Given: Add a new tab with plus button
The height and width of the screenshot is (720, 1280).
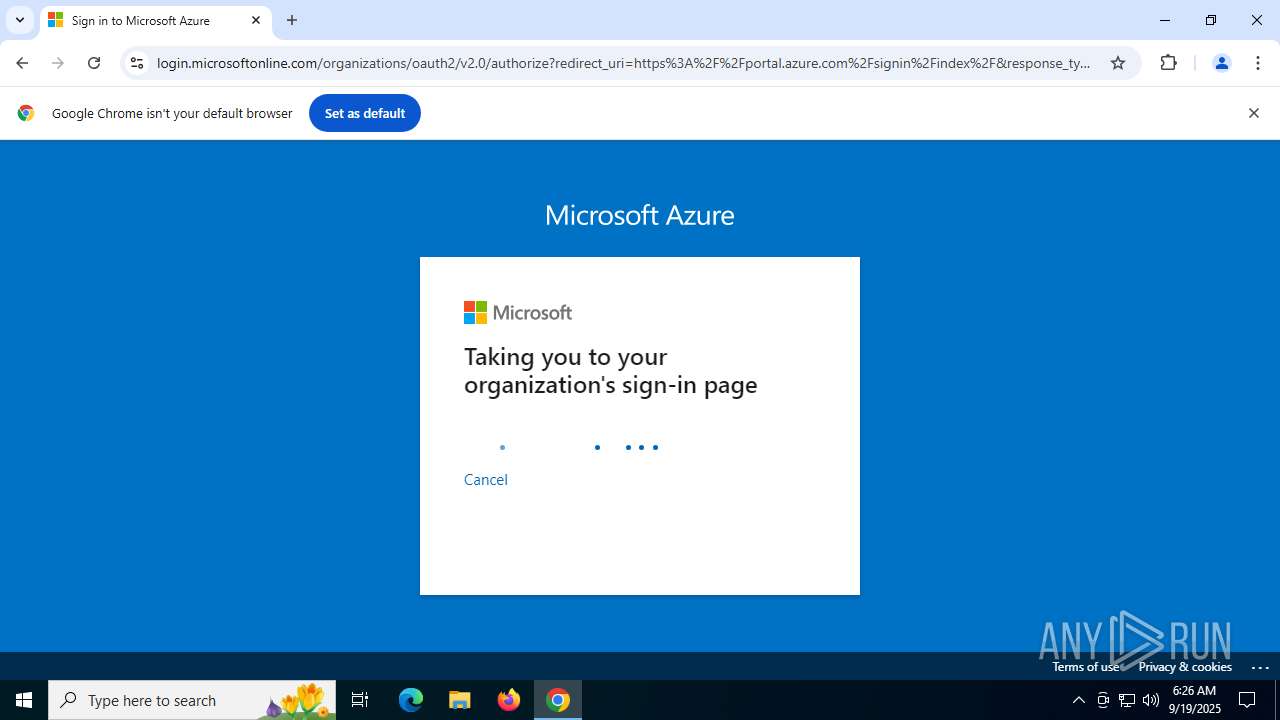Looking at the screenshot, I should (x=292, y=20).
